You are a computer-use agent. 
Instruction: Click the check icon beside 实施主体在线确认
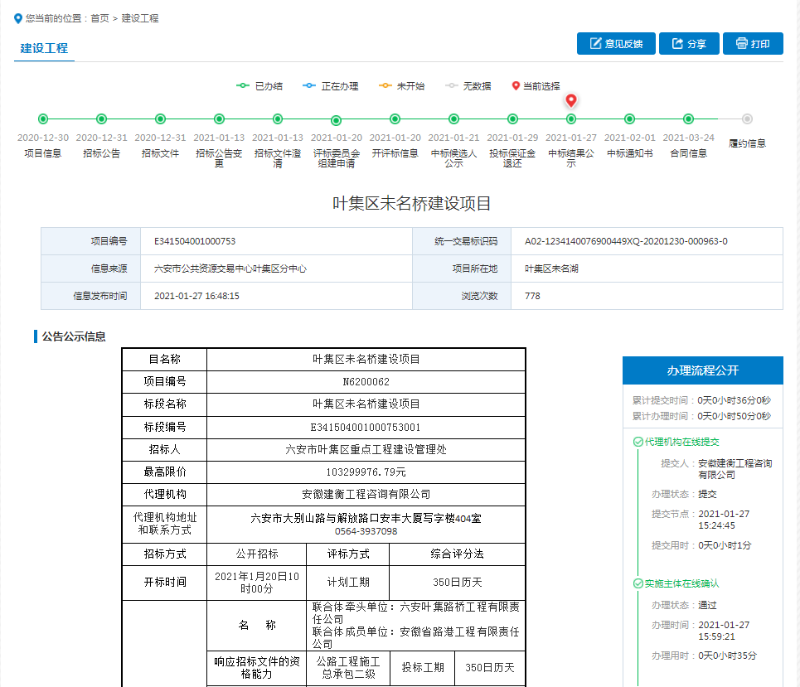638,583
